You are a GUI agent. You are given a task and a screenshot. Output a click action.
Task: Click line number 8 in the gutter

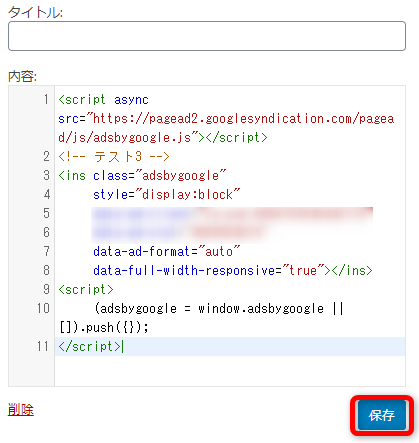(x=46, y=270)
